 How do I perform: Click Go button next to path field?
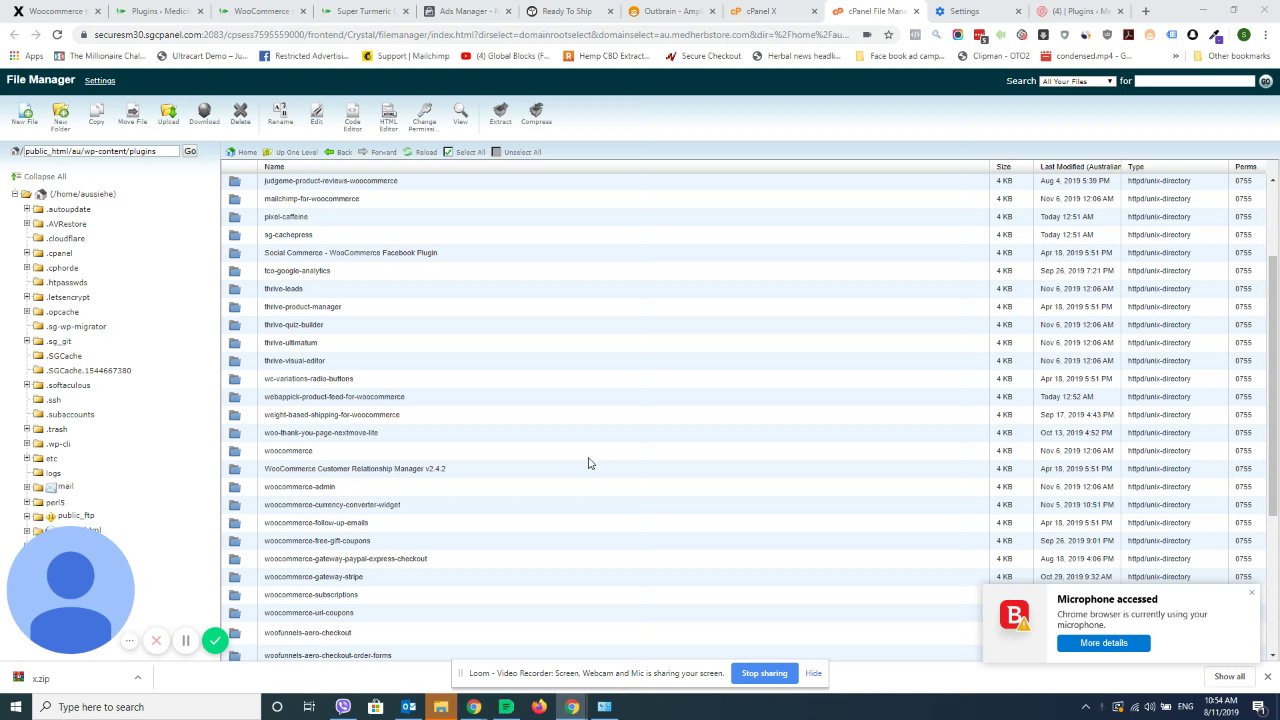[x=190, y=151]
